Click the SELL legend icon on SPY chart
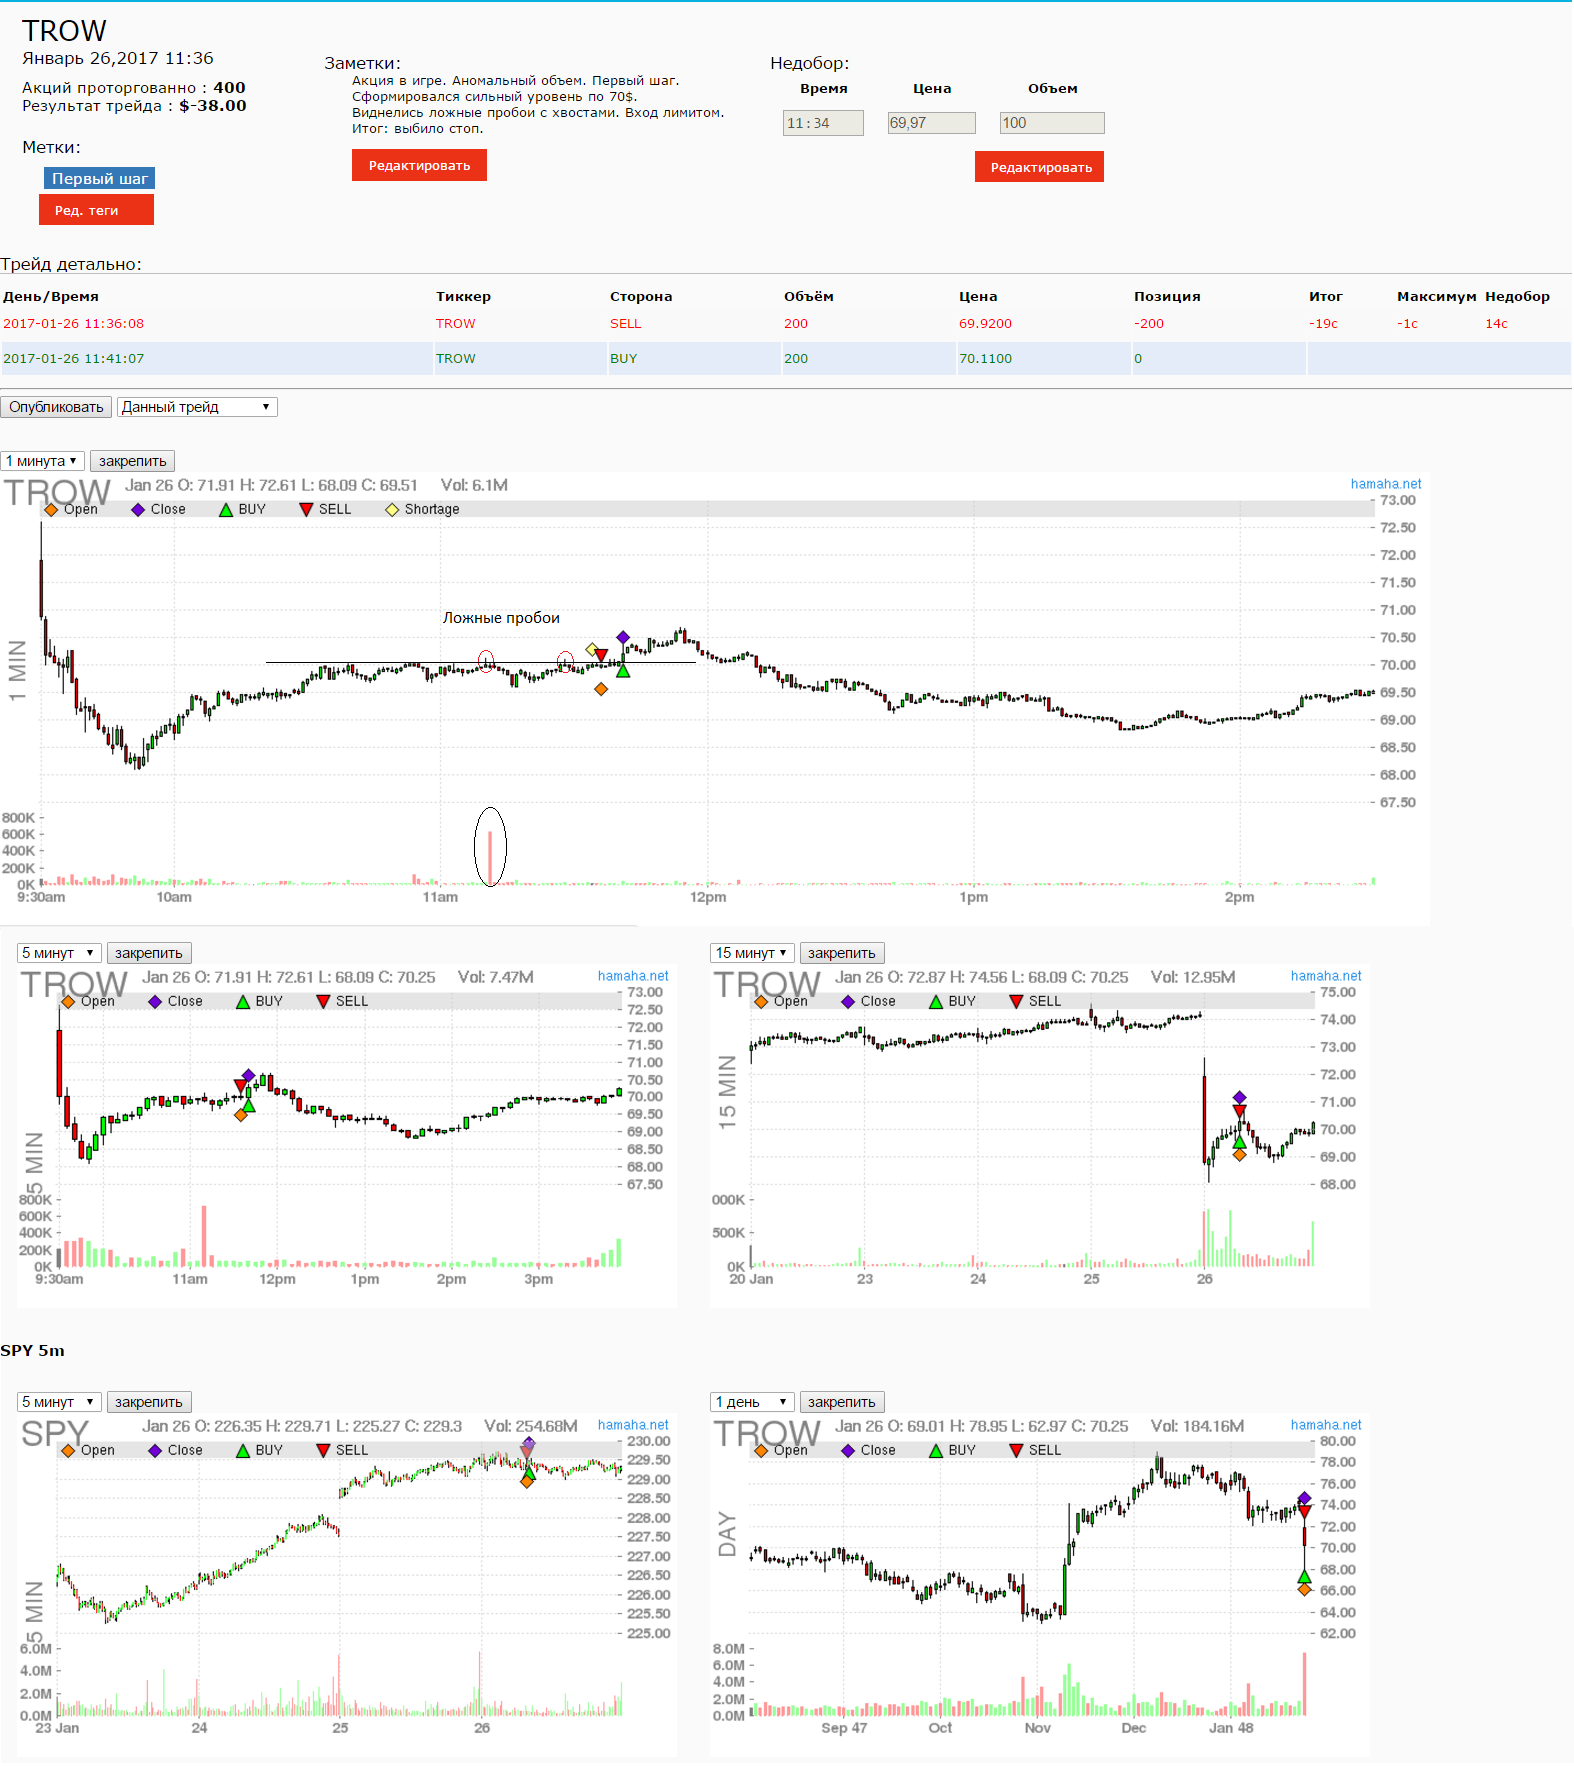1574x1766 pixels. coord(323,1451)
